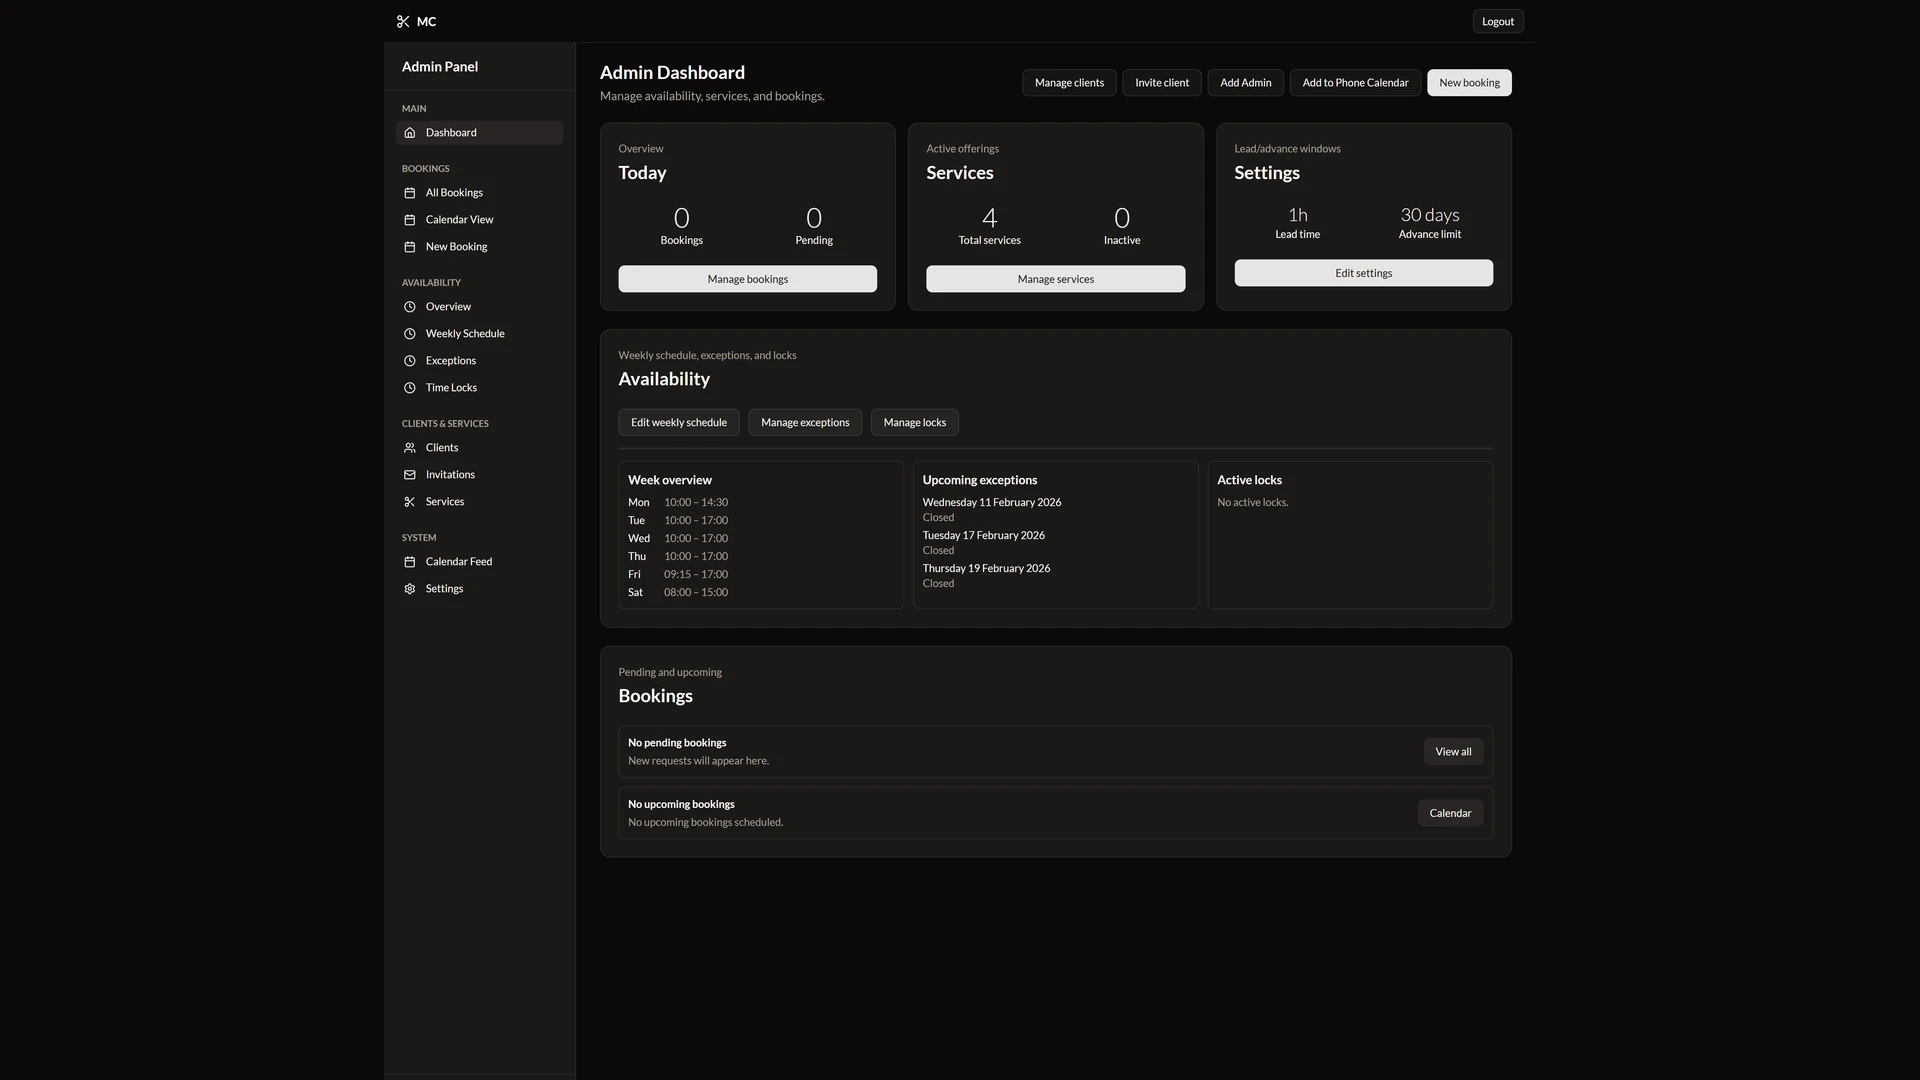
Task: Open Calendar from upcoming bookings row
Action: click(1450, 814)
